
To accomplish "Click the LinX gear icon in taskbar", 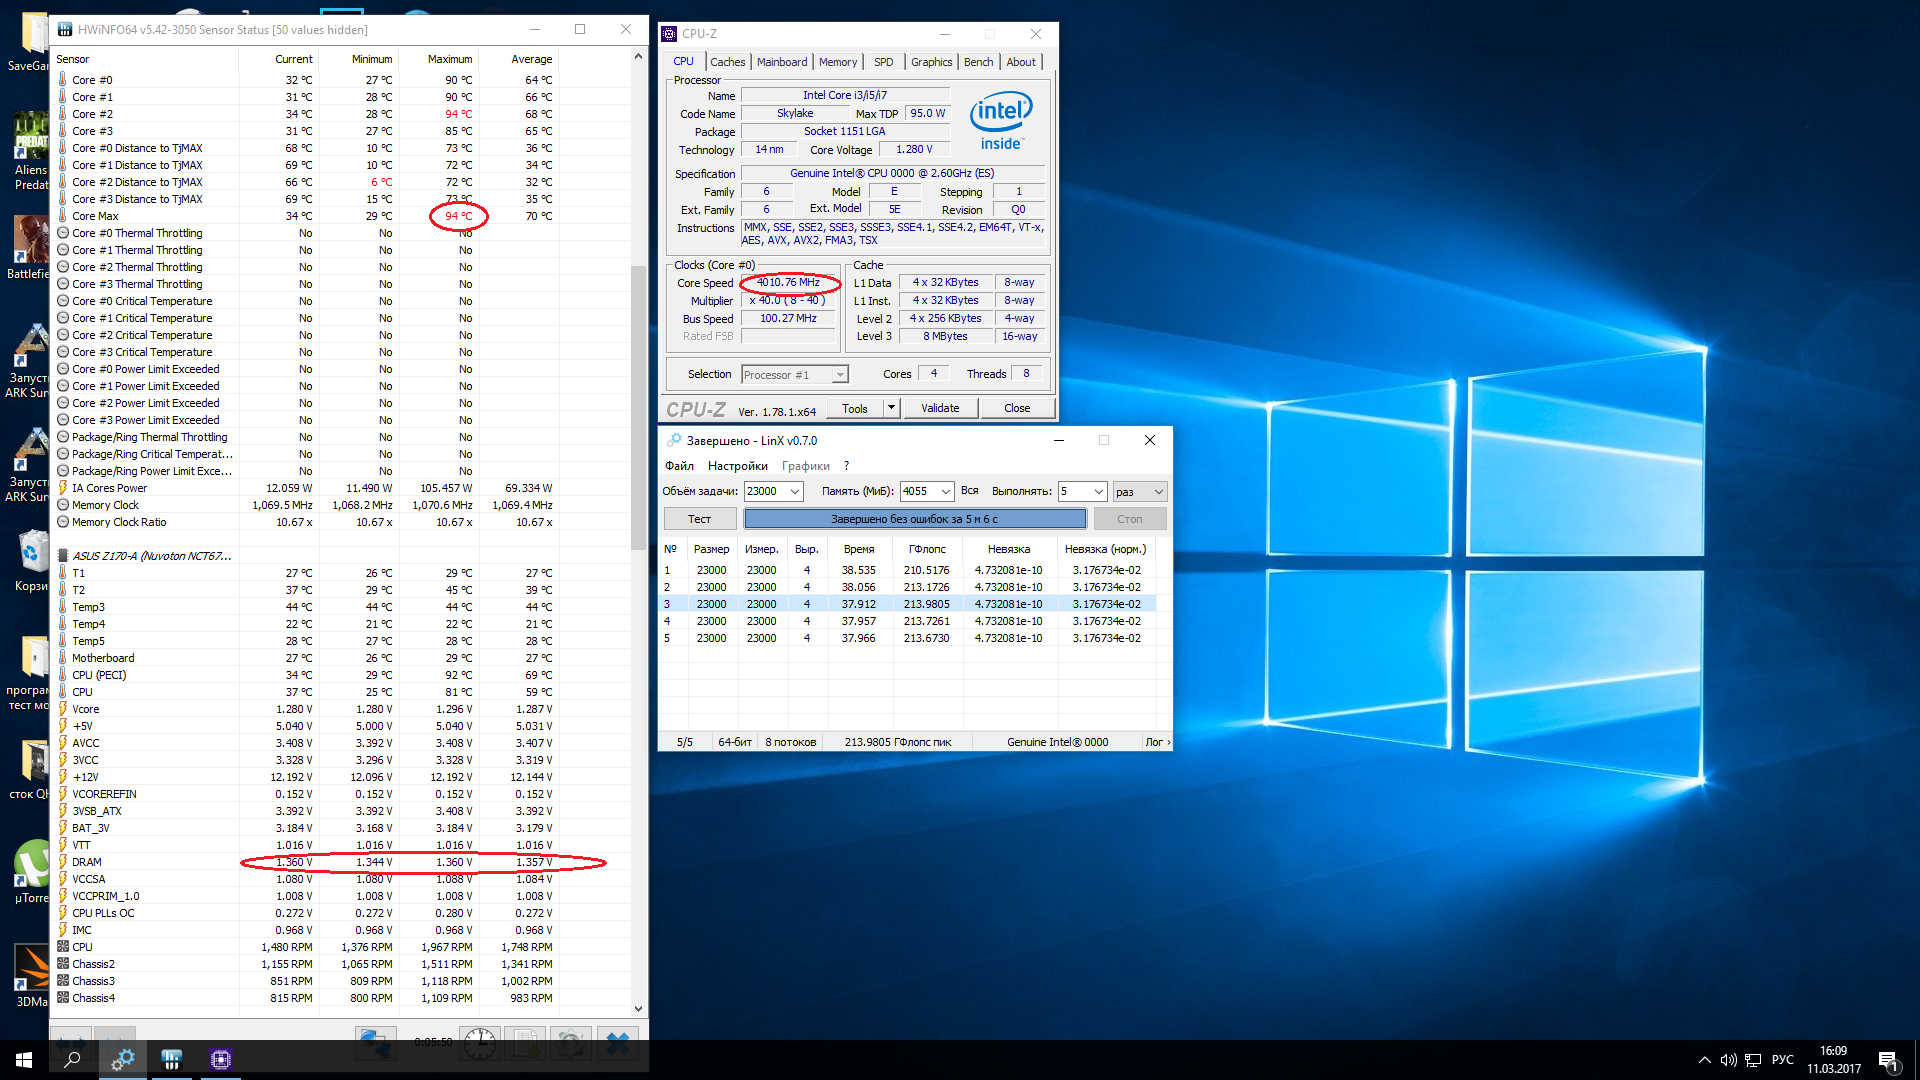I will point(123,1059).
